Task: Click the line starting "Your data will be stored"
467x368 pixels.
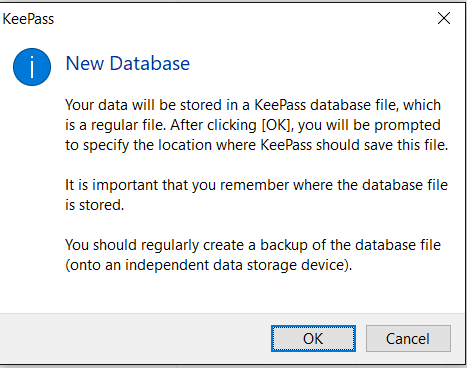Action: [x=253, y=105]
